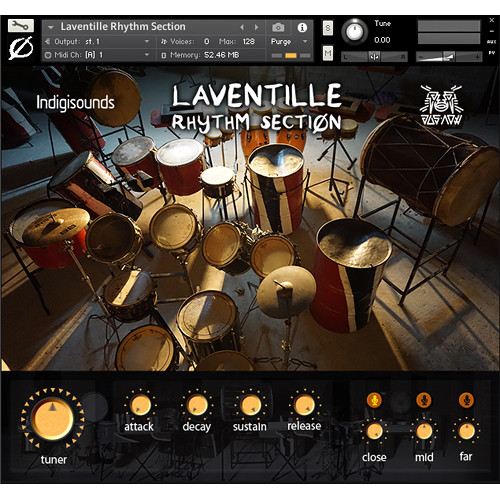Click the Voices count value 0

point(207,42)
